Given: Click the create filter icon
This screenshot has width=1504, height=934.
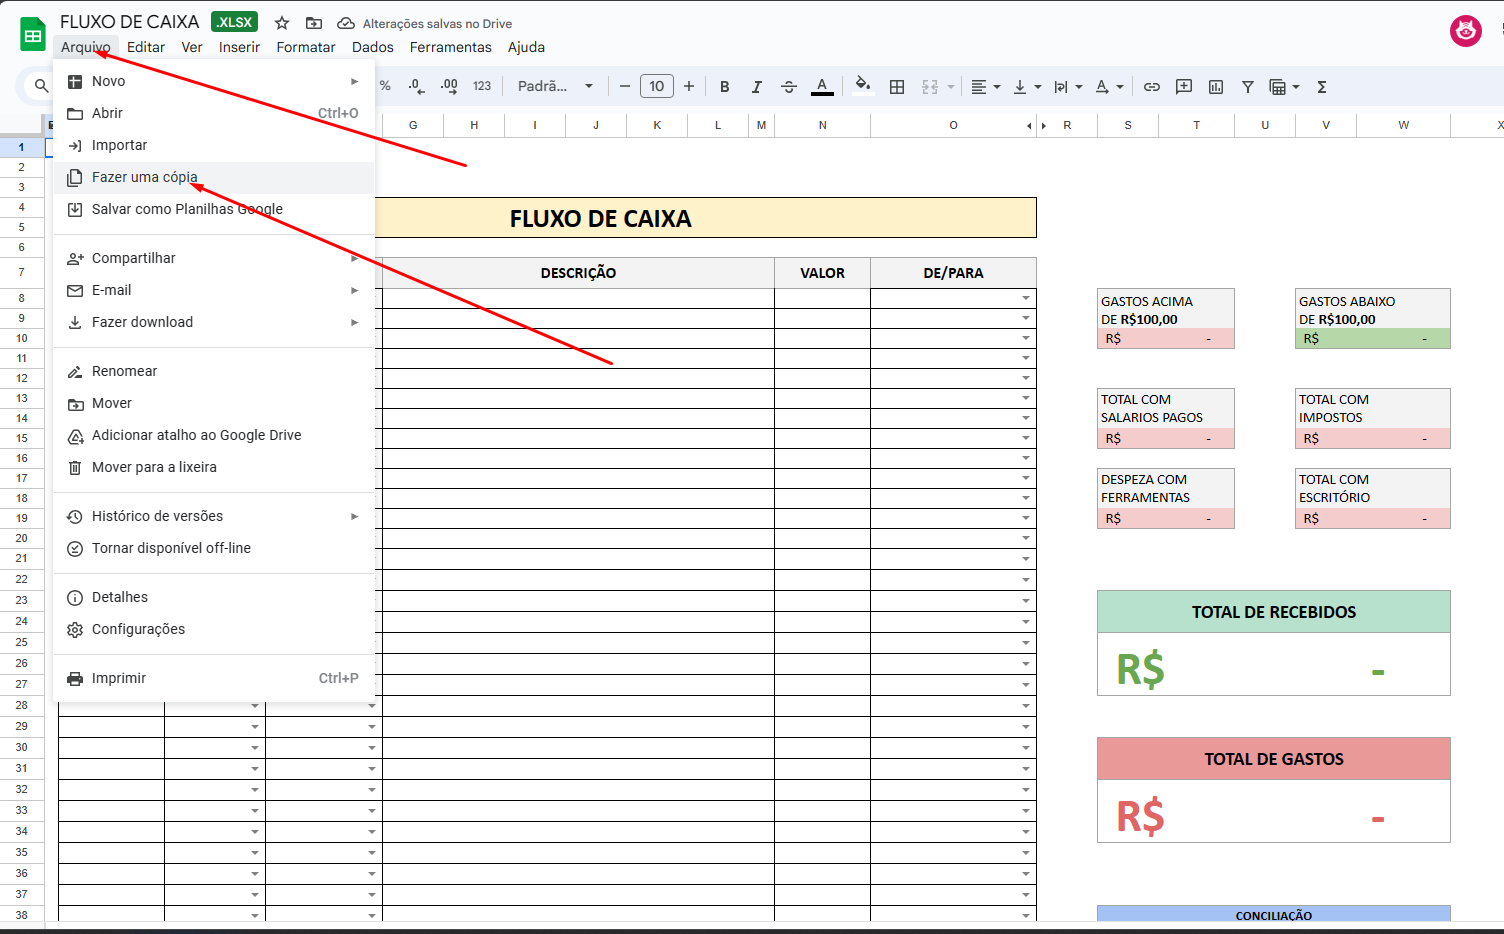Looking at the screenshot, I should (x=1248, y=87).
